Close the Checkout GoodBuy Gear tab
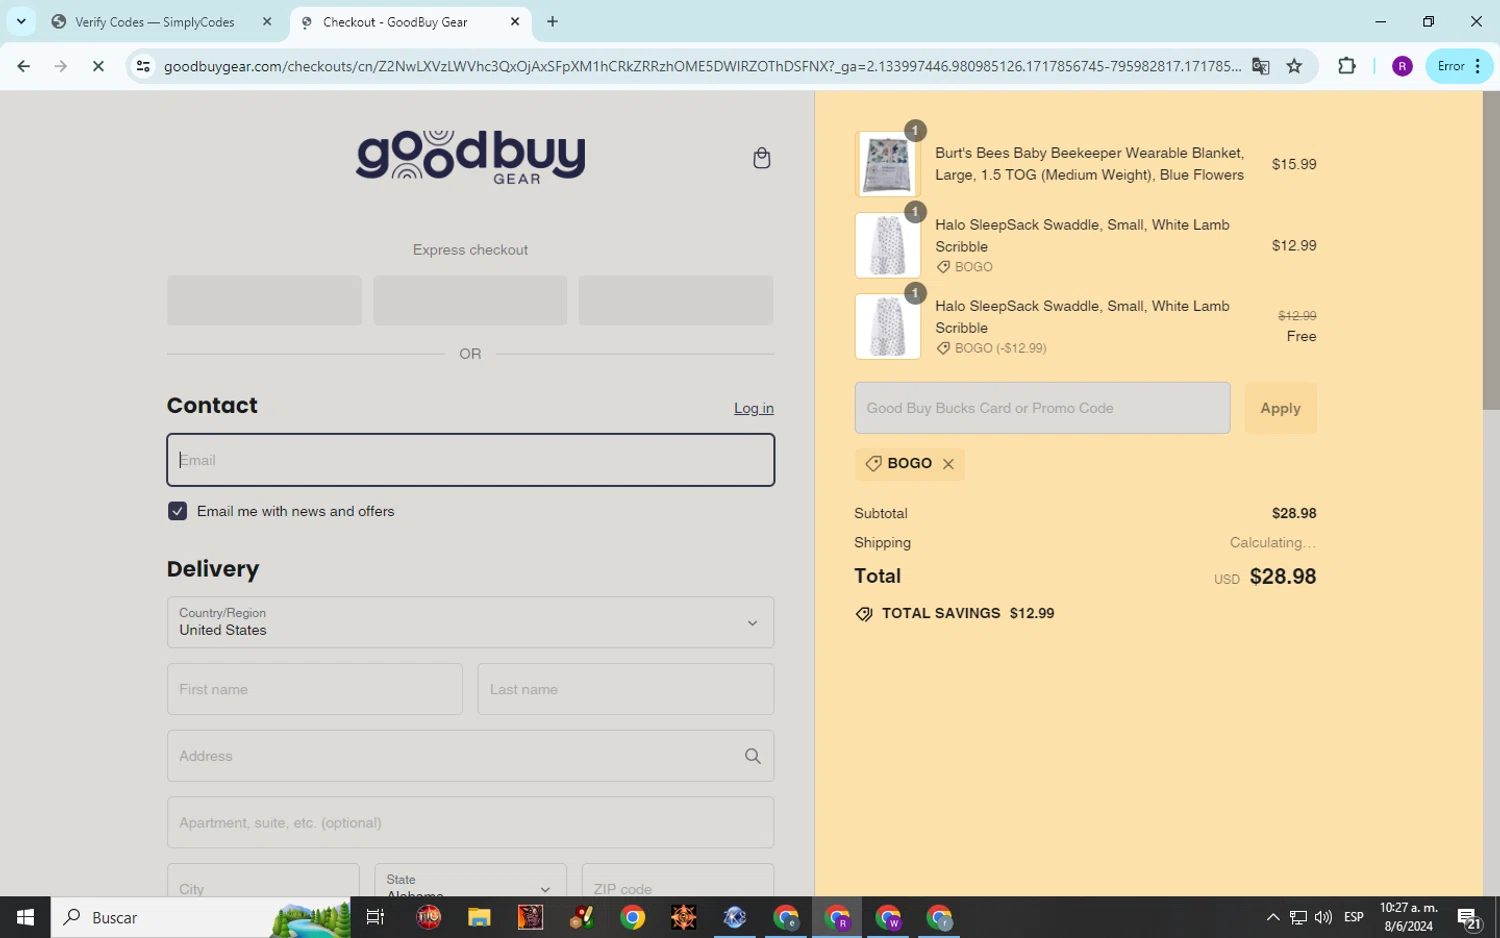 (x=515, y=21)
